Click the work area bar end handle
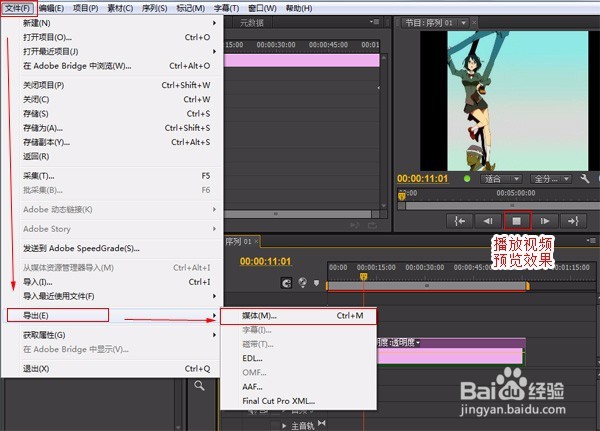The height and width of the screenshot is (431, 600). coord(528,286)
